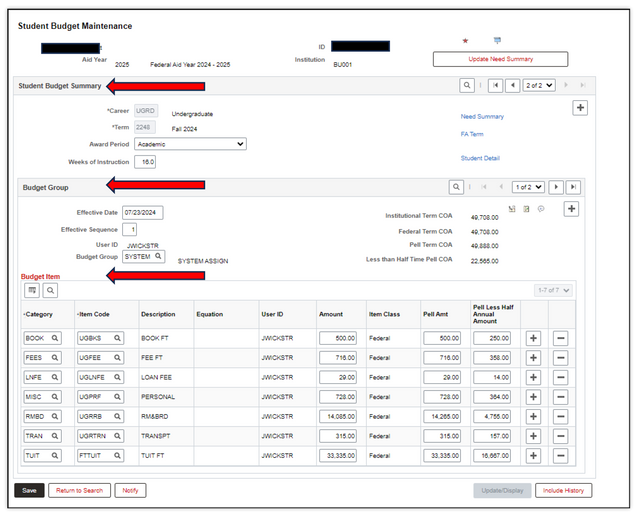Click the Item Code column header
636x515 pixels.
(x=93, y=314)
